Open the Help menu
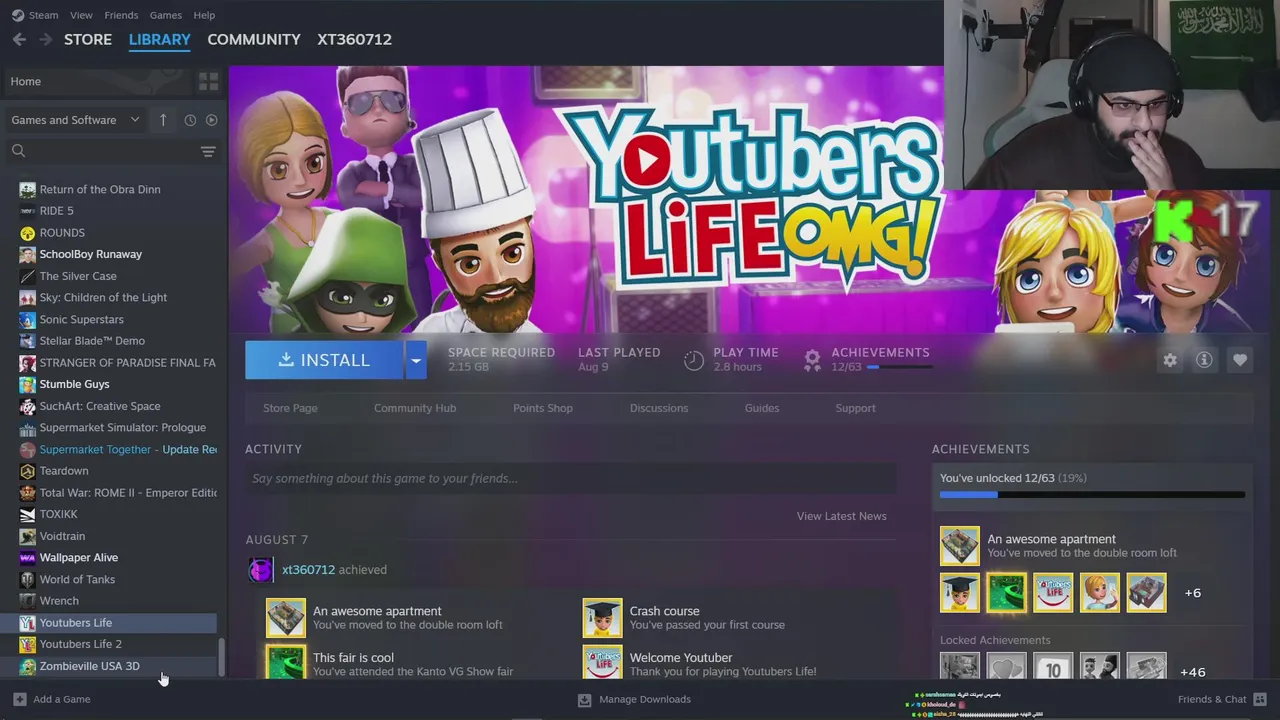This screenshot has width=1280, height=720. (x=204, y=15)
